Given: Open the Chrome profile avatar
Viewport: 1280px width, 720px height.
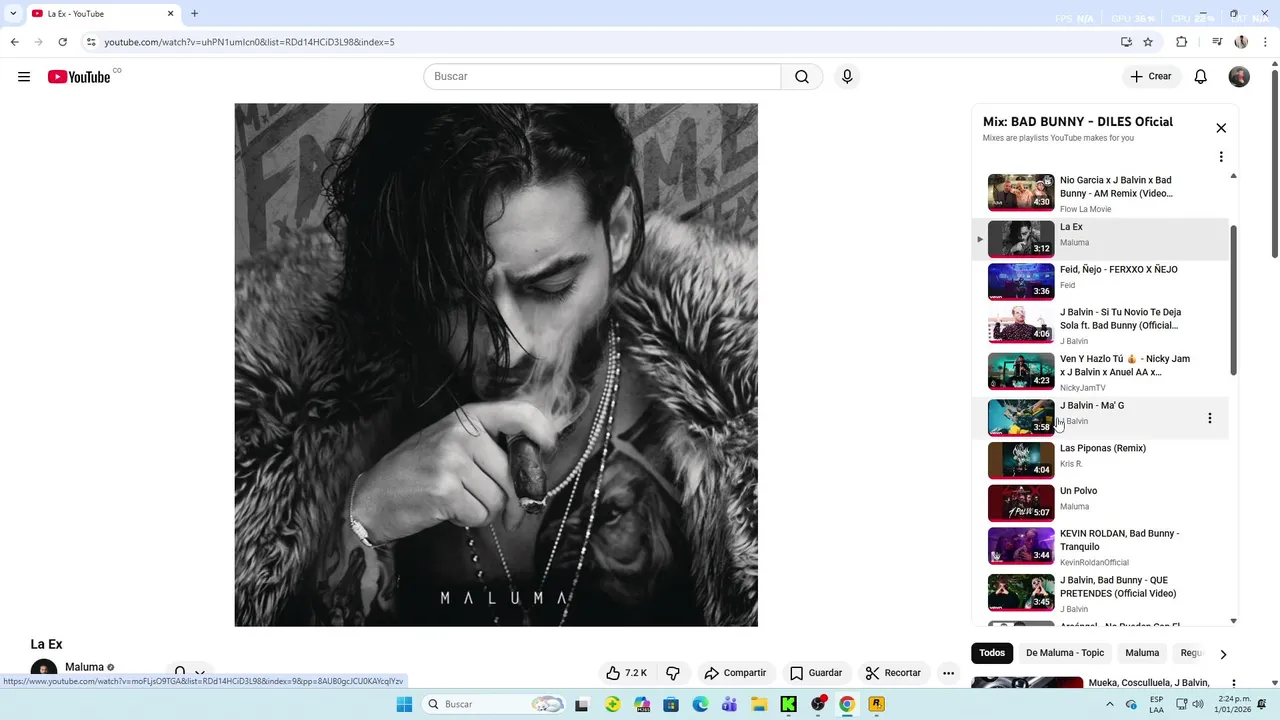Looking at the screenshot, I should [1241, 42].
